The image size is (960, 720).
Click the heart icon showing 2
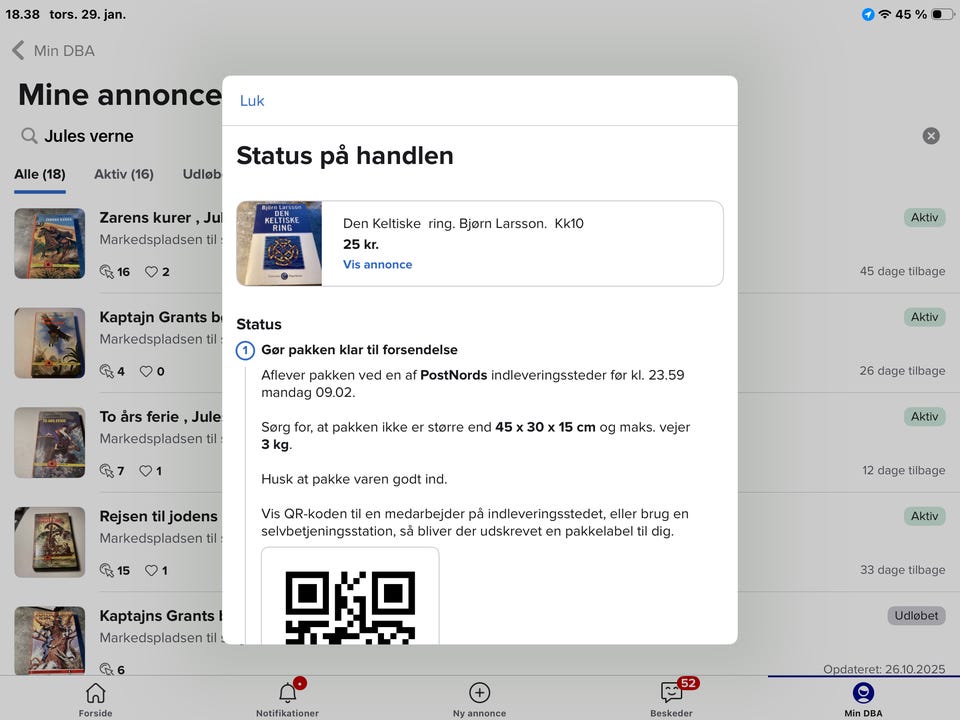click(151, 271)
